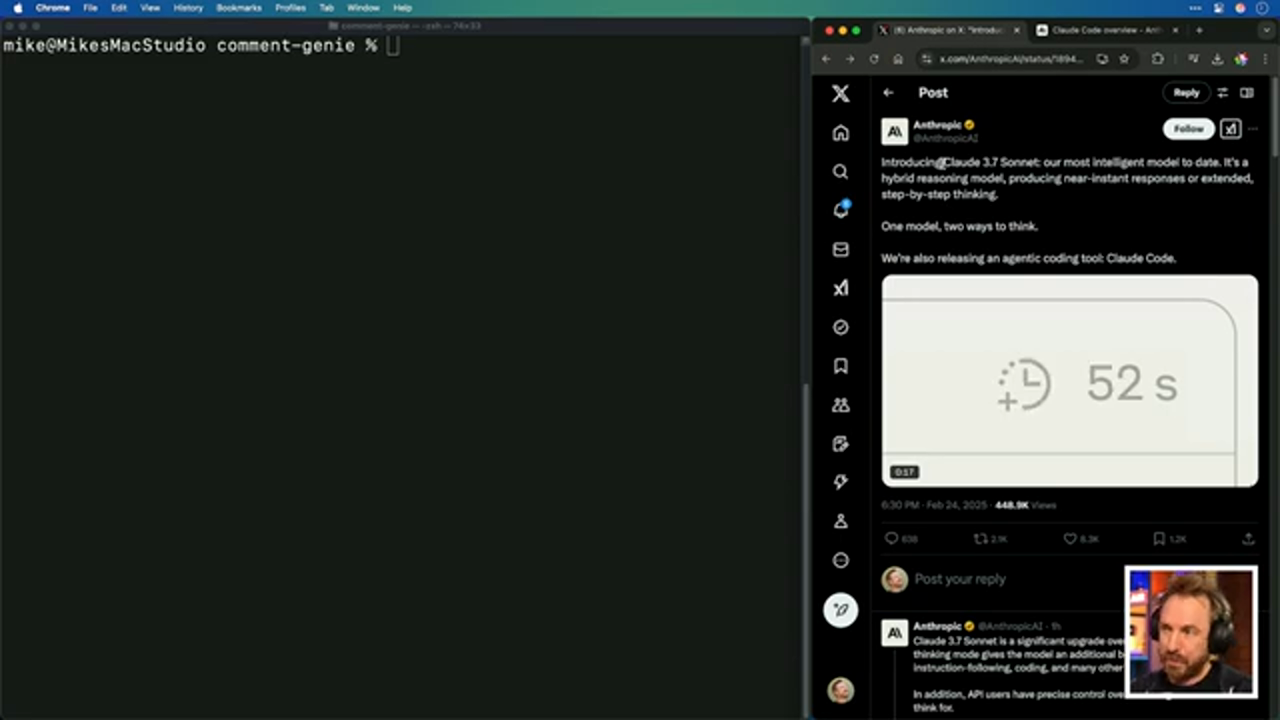The image size is (1280, 720).
Task: Click the browser Home button
Action: click(x=898, y=59)
